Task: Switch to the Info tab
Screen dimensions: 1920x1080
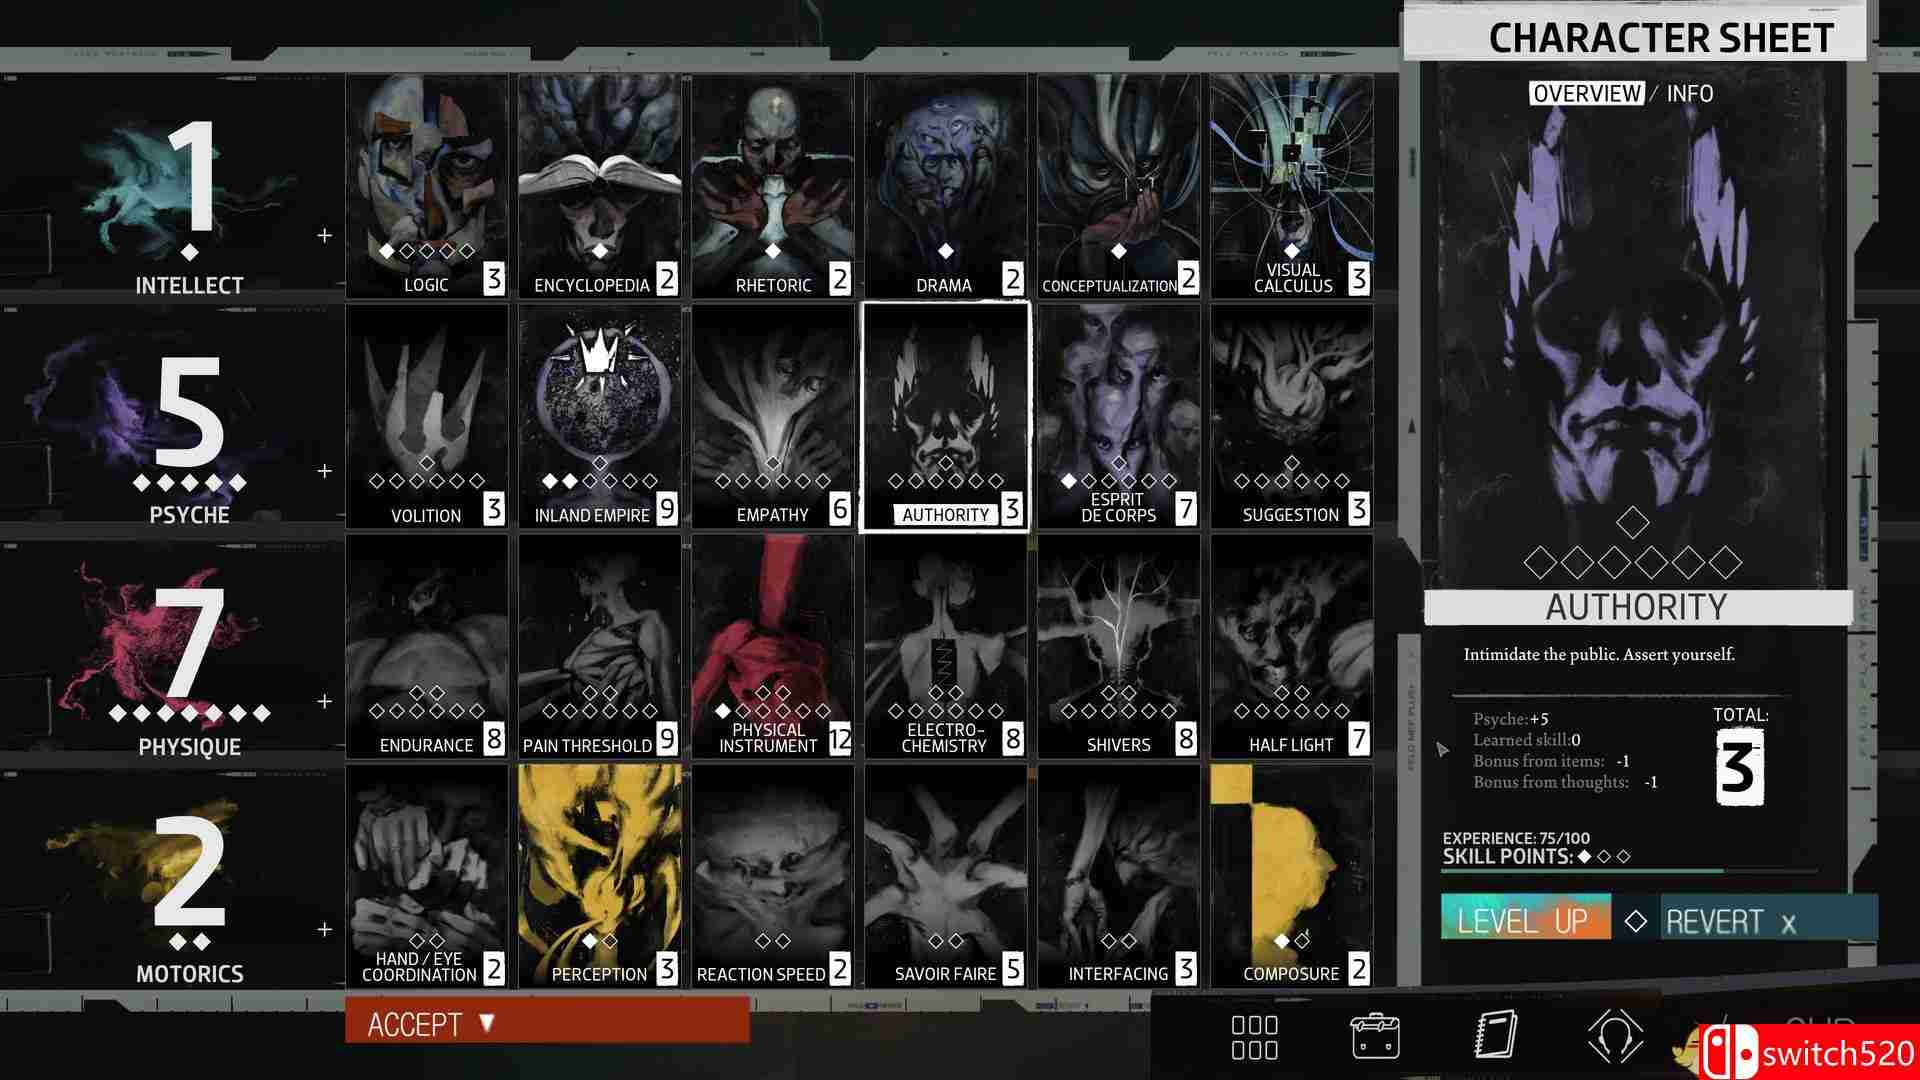Action: (1689, 94)
